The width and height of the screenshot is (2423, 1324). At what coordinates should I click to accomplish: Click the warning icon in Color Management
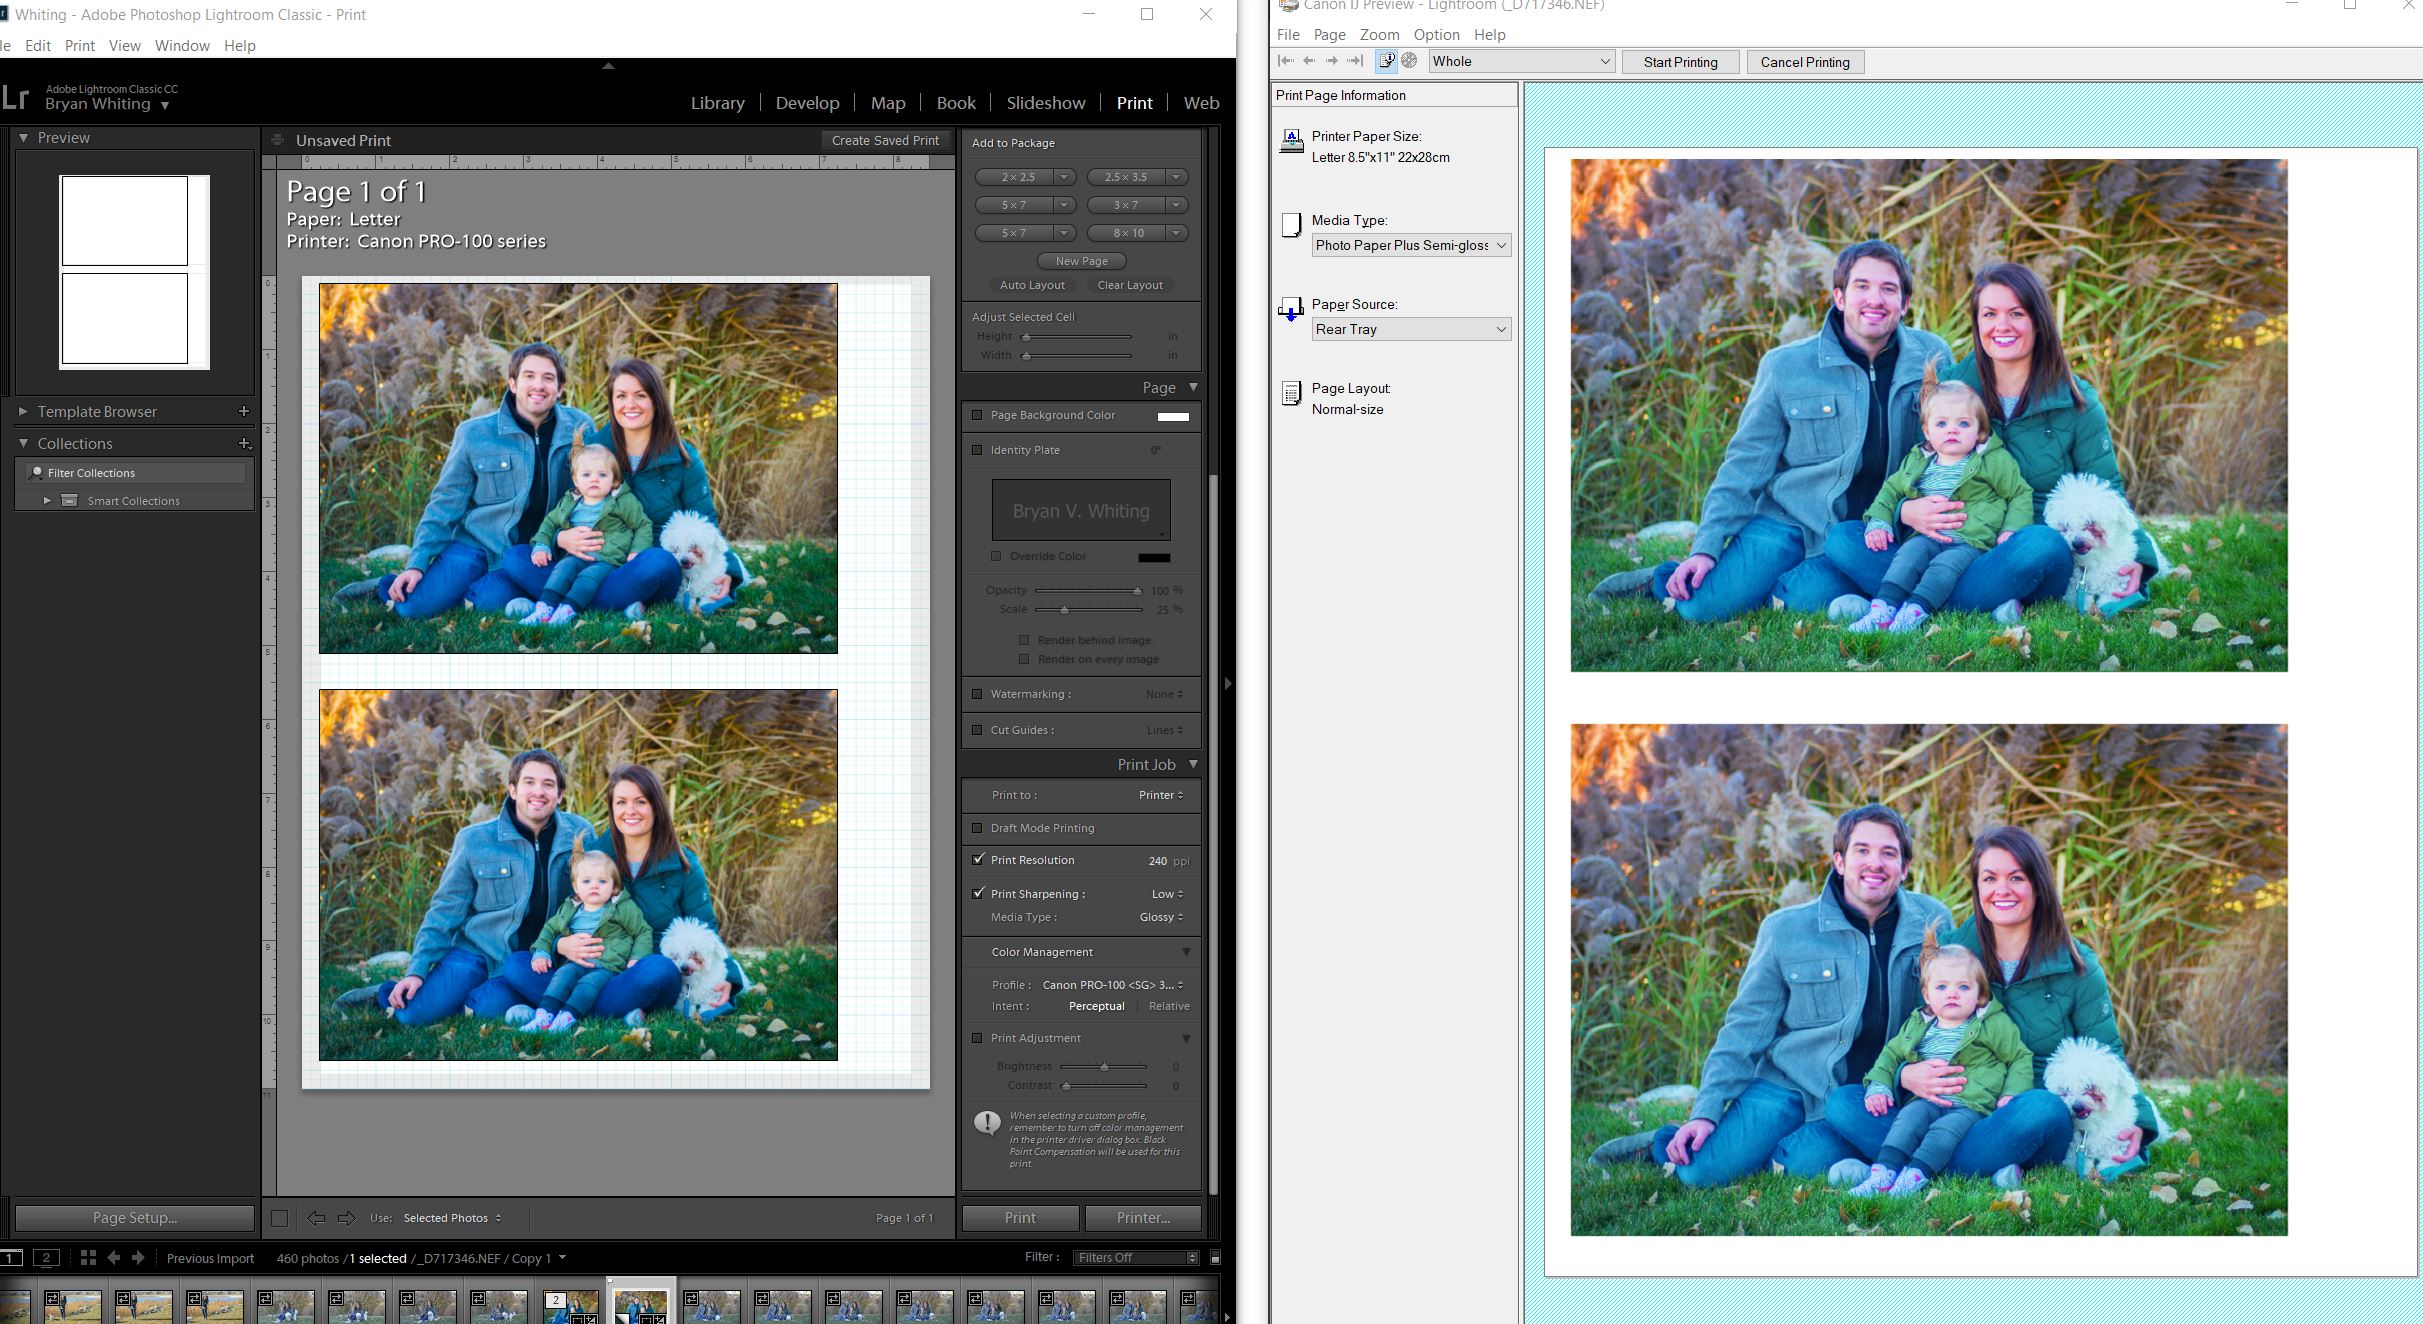click(x=987, y=1123)
